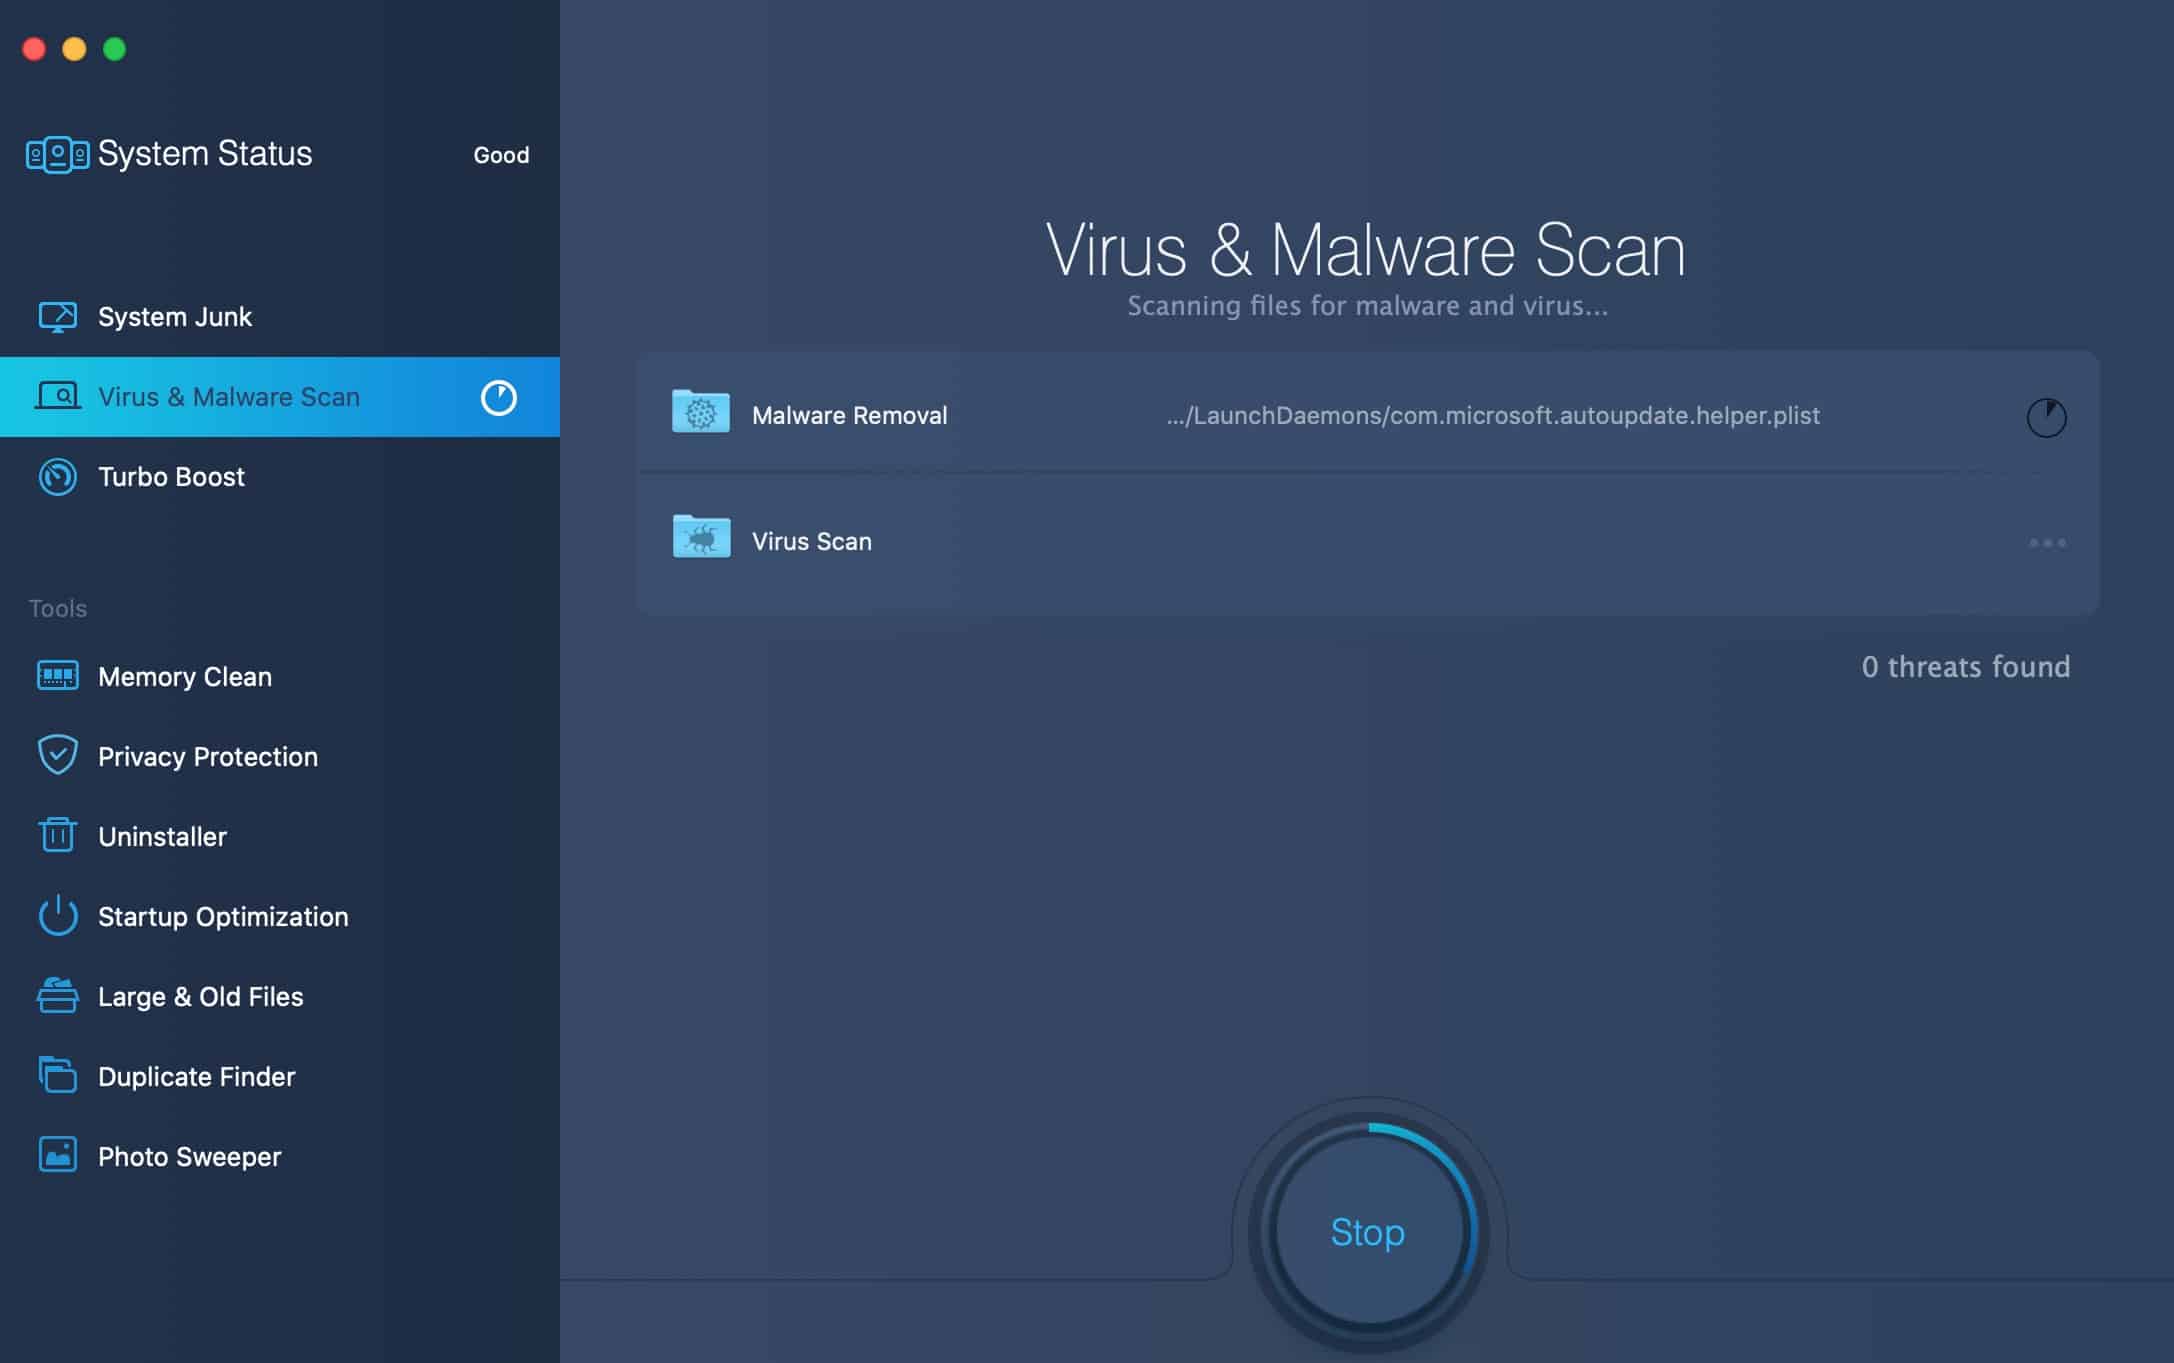Select the Uninstaller trash icon
The height and width of the screenshot is (1363, 2174).
57,836
